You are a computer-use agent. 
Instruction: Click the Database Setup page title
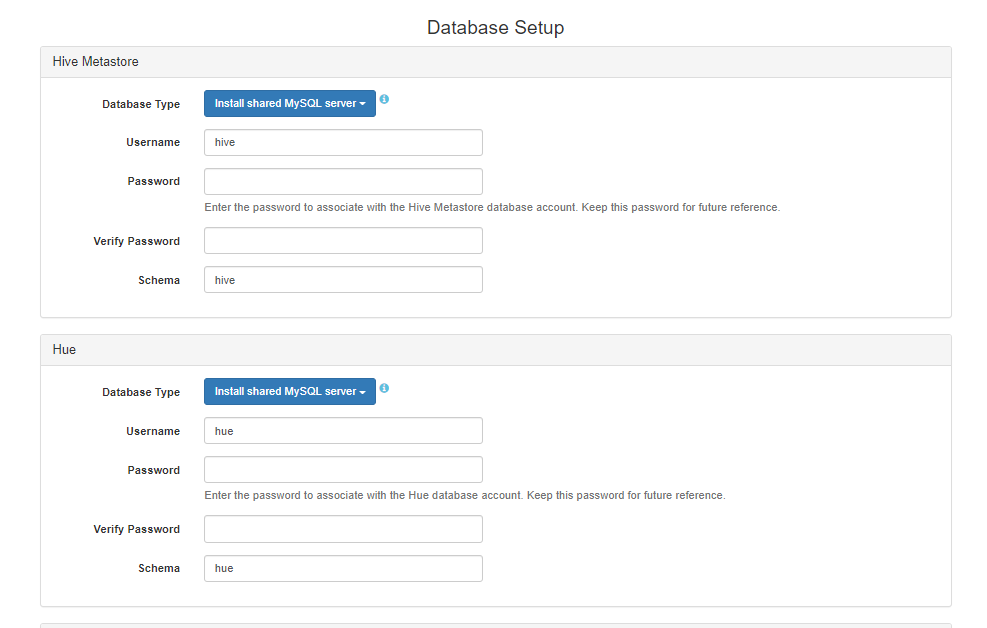[x=495, y=27]
